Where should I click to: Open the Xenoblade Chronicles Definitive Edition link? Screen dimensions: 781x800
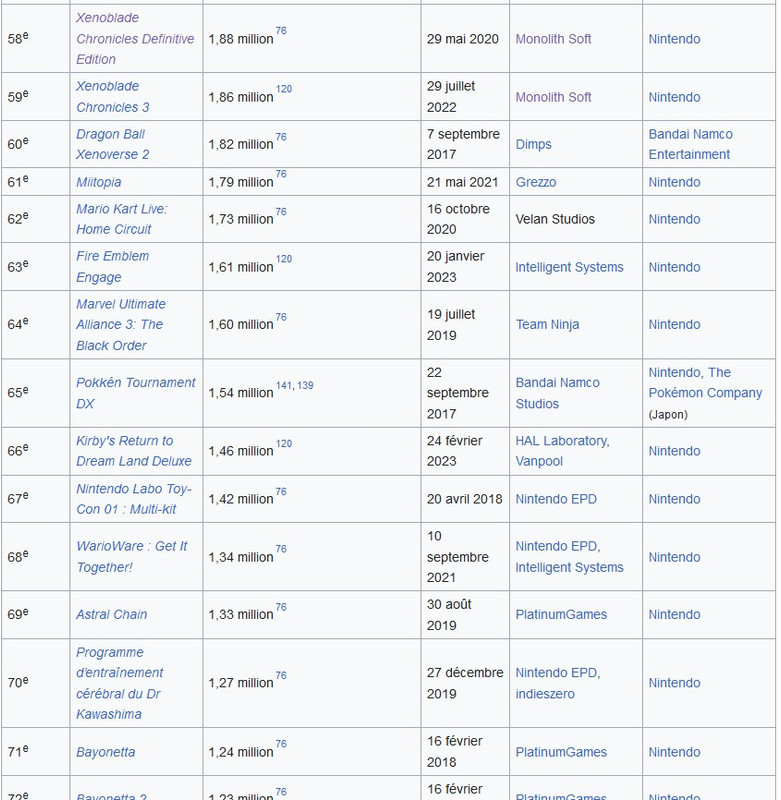pos(135,39)
